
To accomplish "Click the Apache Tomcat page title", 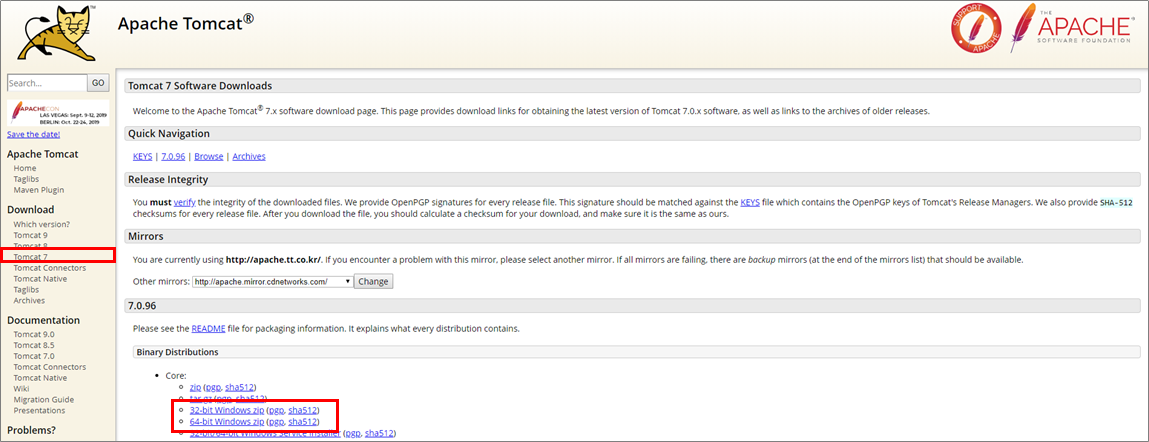I will click(186, 22).
